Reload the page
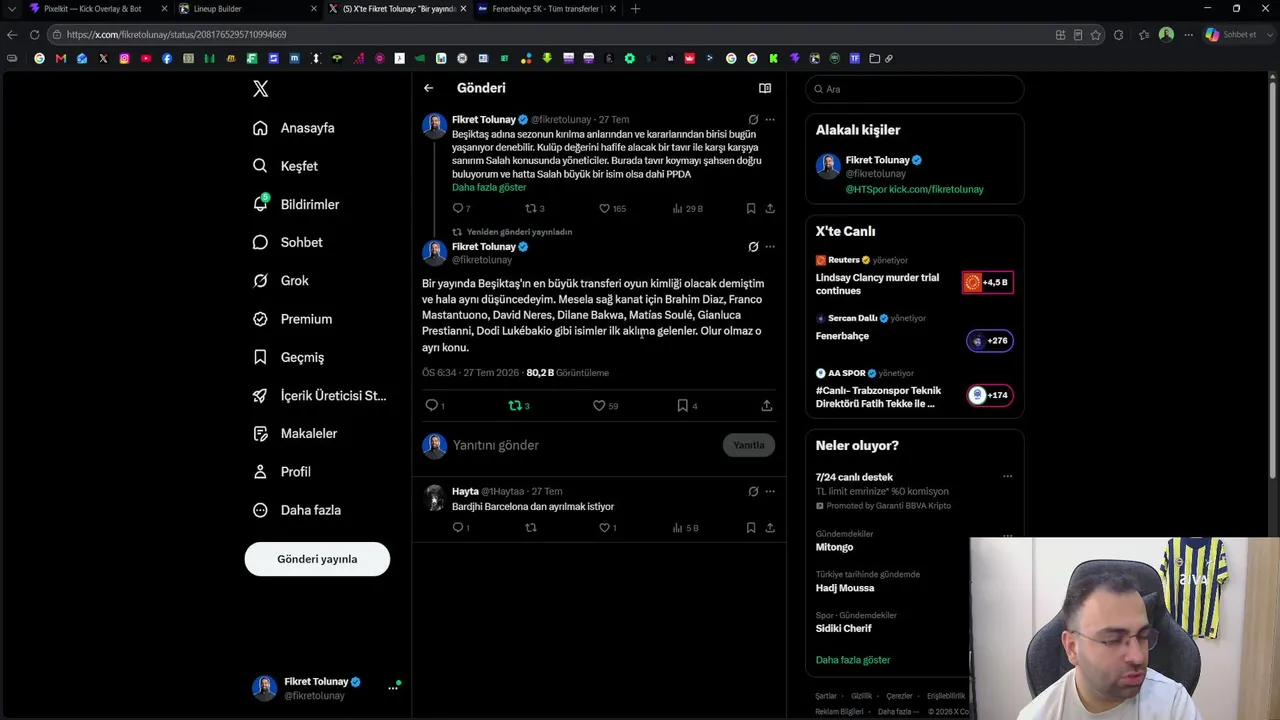This screenshot has width=1280, height=720. click(34, 35)
